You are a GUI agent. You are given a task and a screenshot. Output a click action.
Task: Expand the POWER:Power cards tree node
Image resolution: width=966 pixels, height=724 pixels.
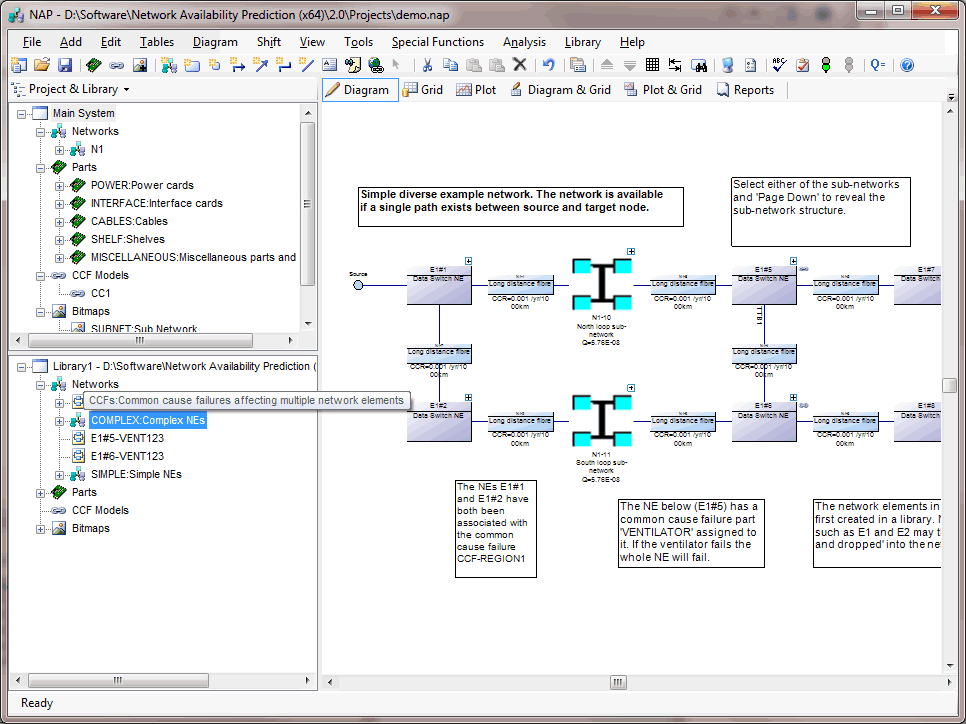(x=60, y=185)
